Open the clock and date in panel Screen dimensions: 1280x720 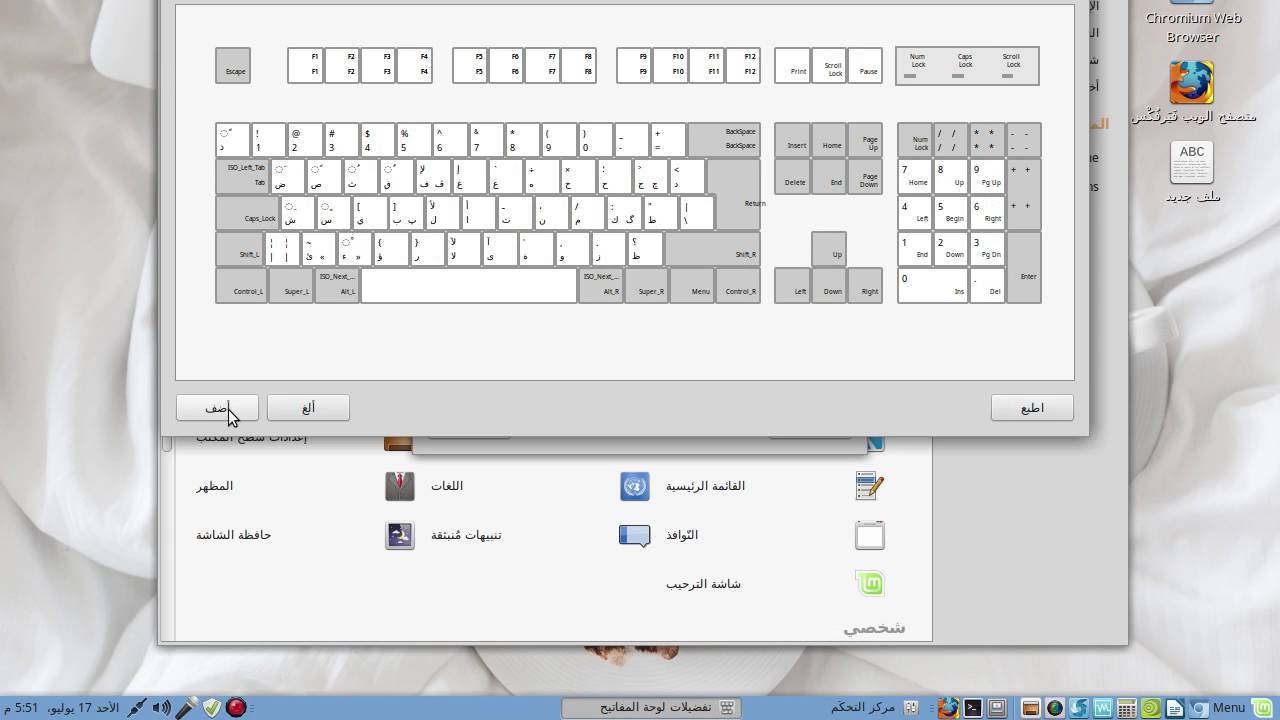click(61, 708)
